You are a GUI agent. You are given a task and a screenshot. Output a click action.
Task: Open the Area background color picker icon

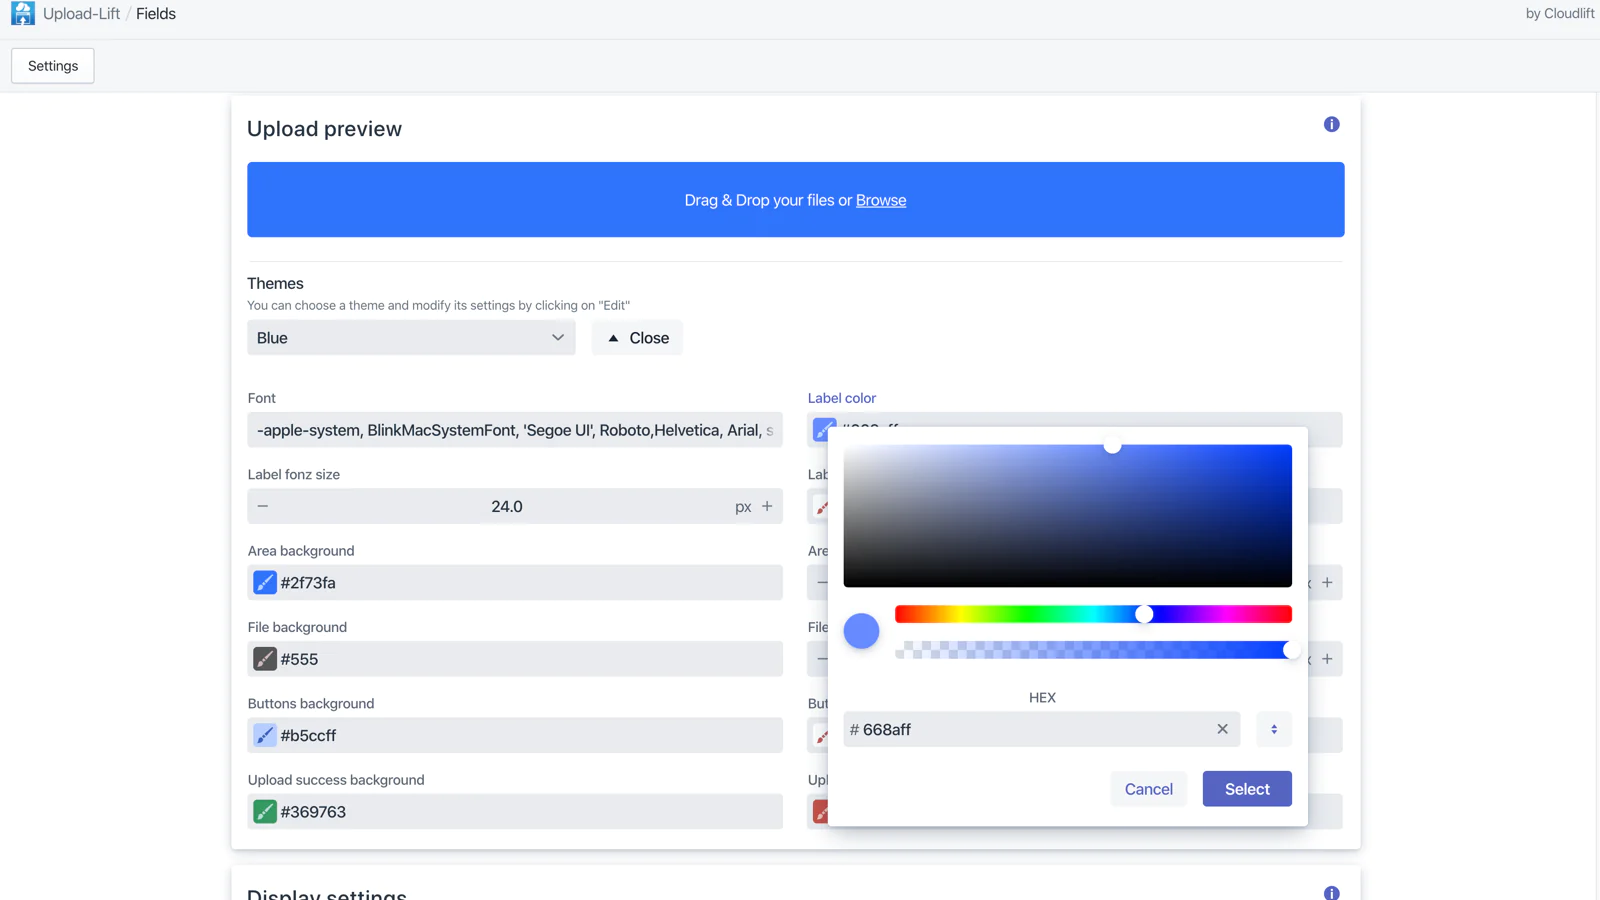pyautogui.click(x=264, y=583)
